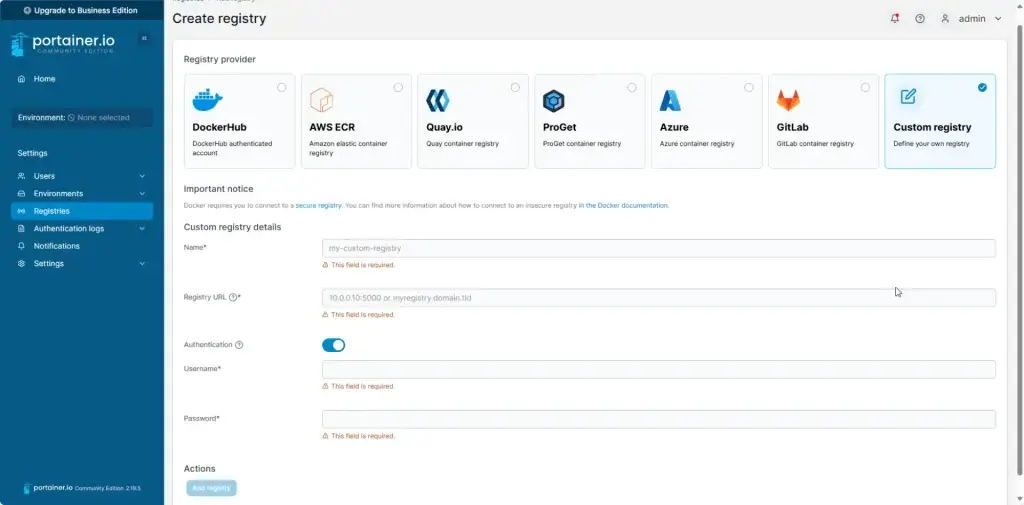Click the Home house icon in the sidebar

click(22, 79)
